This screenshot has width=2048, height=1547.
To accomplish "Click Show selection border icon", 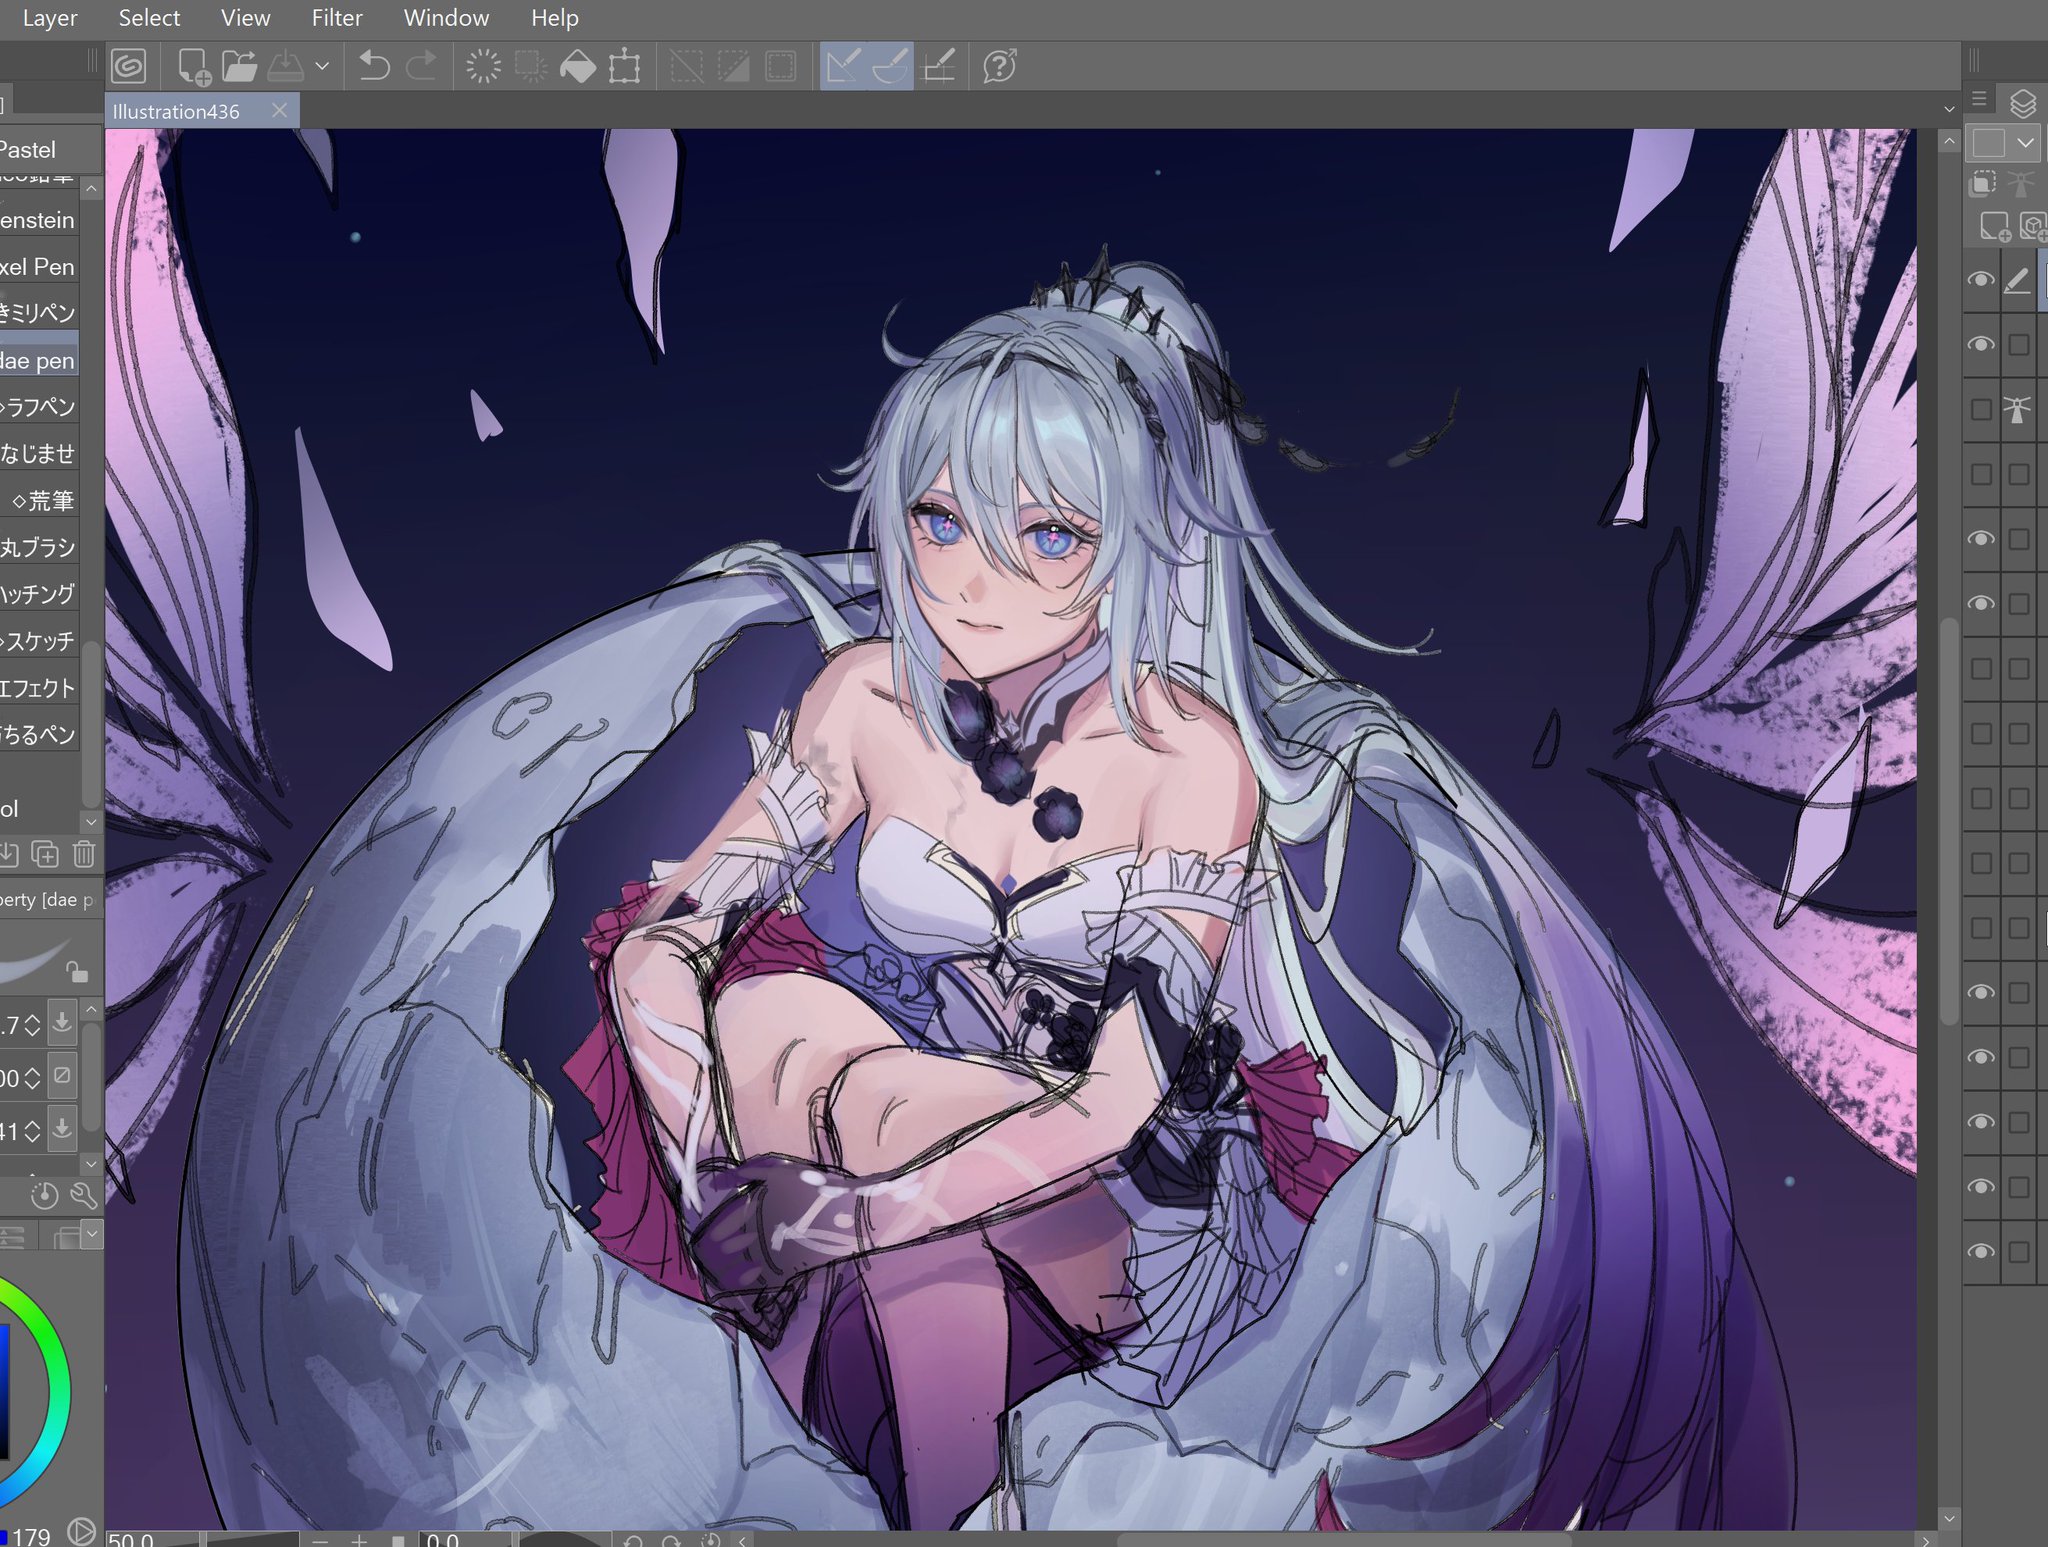I will click(780, 67).
